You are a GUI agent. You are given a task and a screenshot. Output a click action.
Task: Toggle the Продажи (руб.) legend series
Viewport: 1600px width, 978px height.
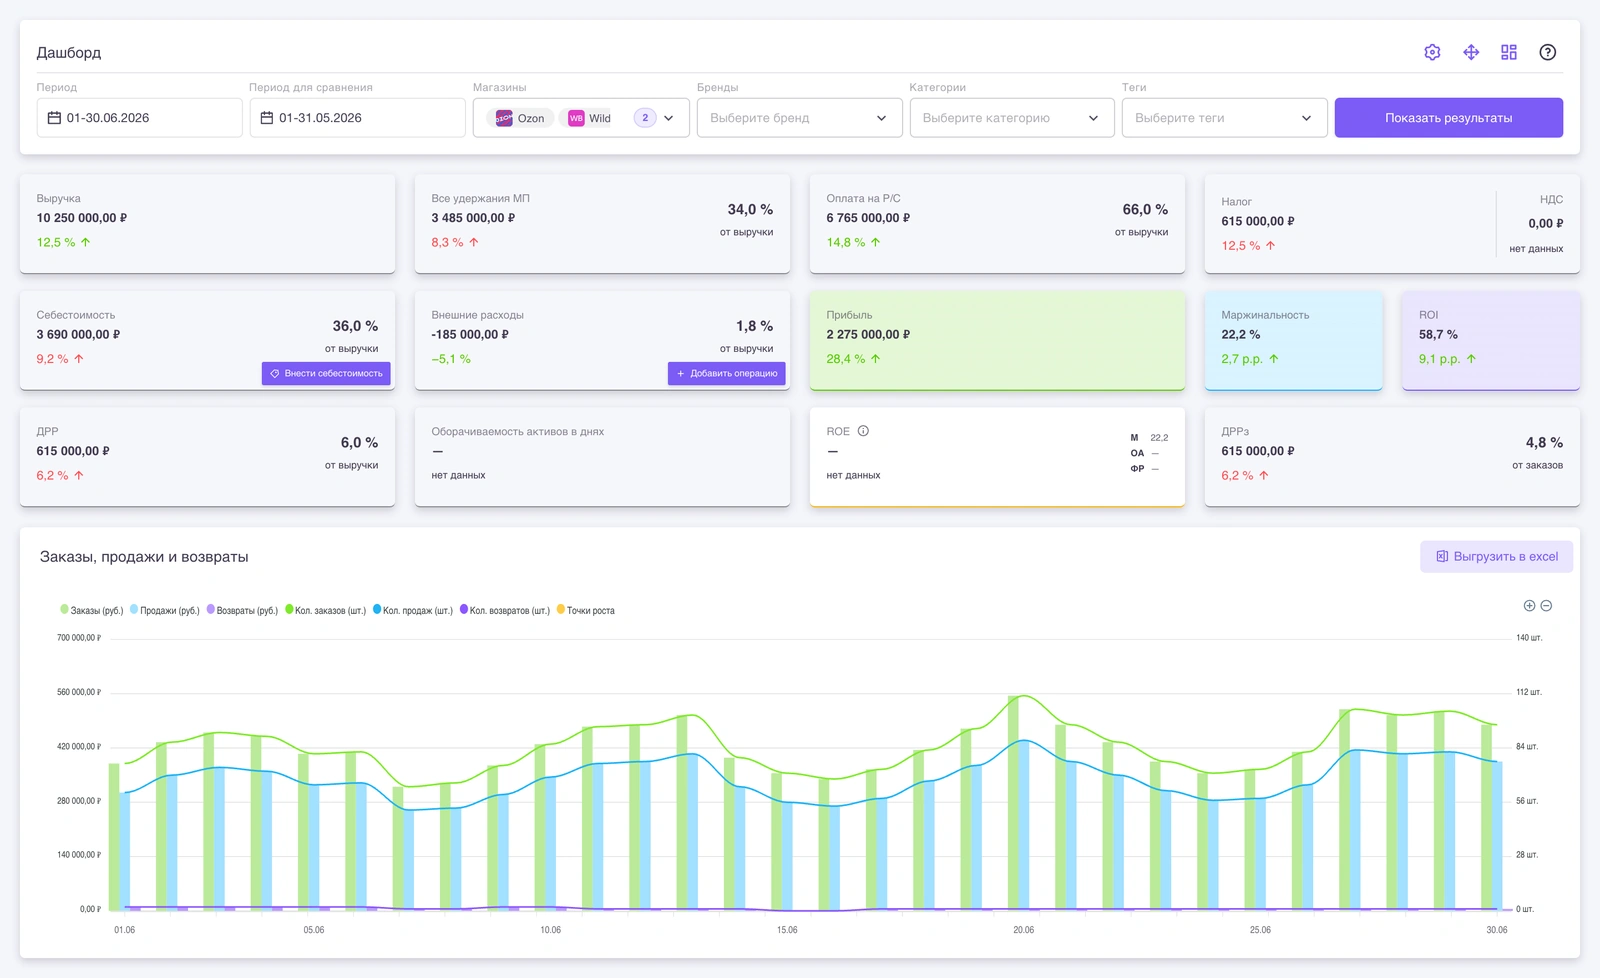165,610
